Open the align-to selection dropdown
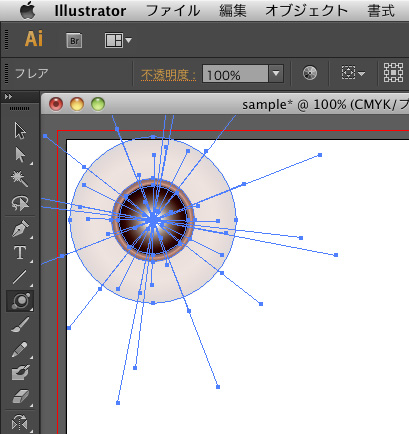This screenshot has width=409, height=434. click(353, 73)
